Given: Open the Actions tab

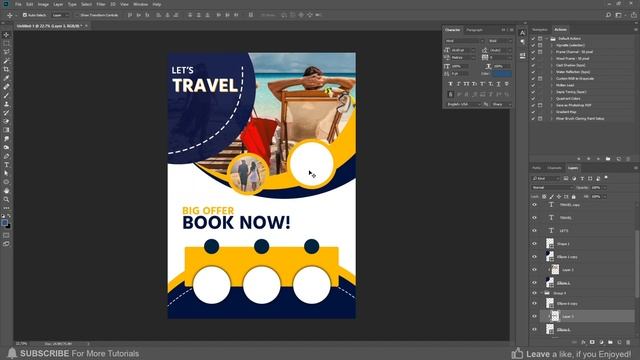Looking at the screenshot, I should [560, 30].
